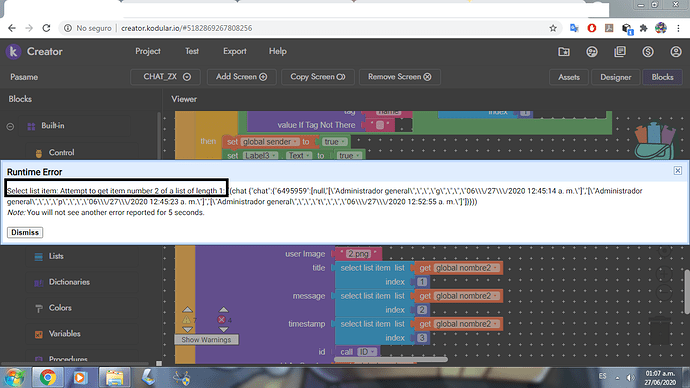
Task: Open the CHAT_ZX screen dropdown
Action: pos(166,77)
